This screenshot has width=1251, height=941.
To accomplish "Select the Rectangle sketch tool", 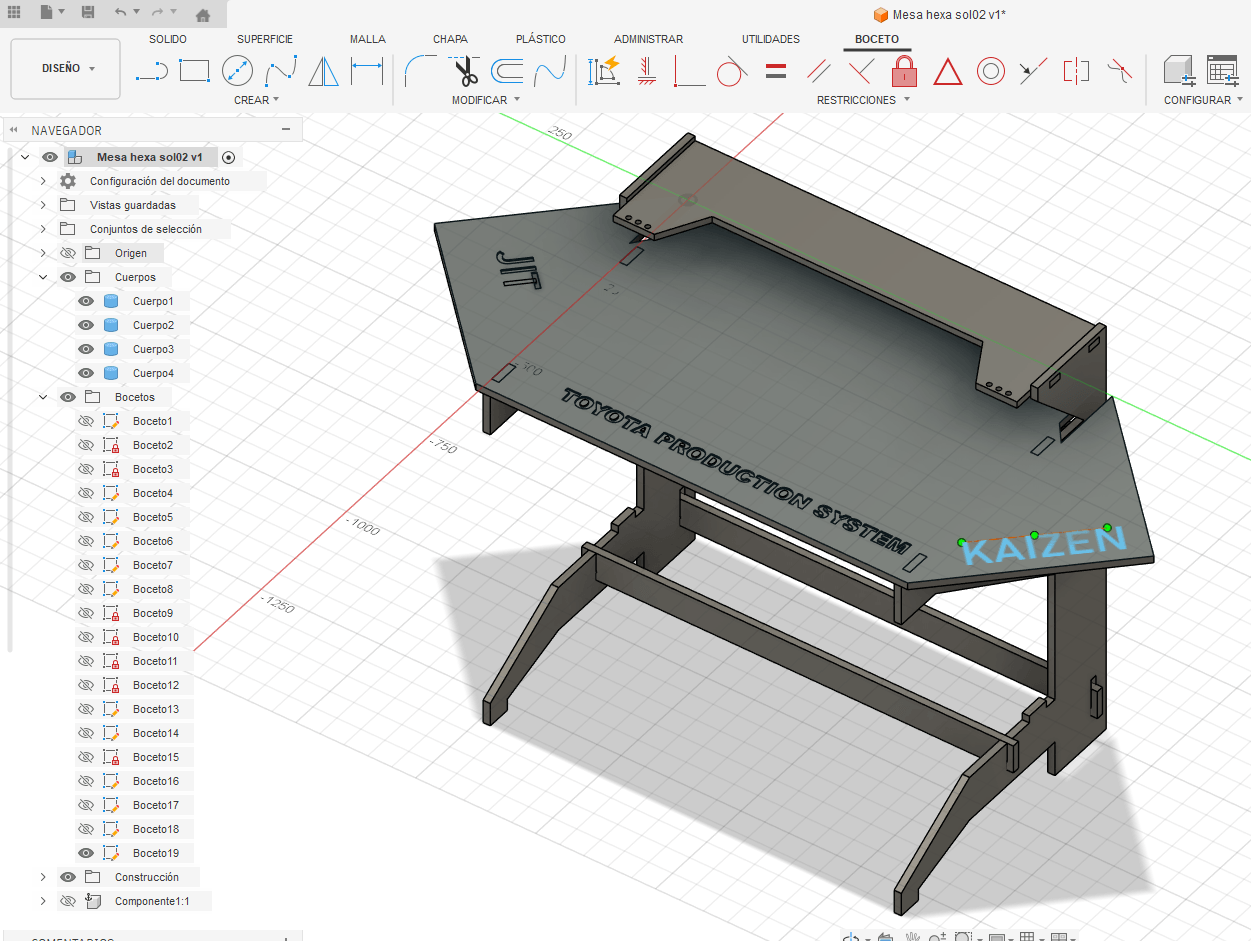I will 194,71.
